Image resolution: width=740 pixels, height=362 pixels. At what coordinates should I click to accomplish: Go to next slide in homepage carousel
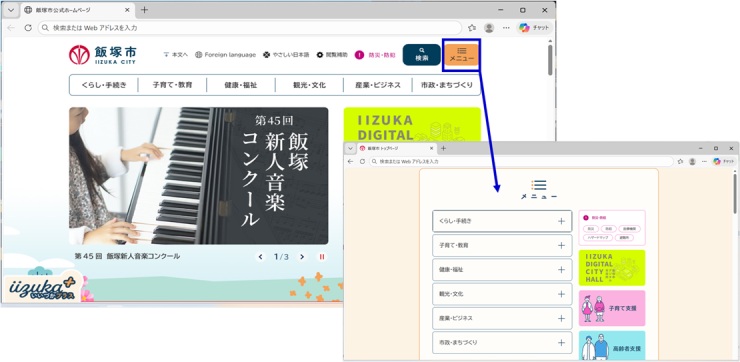pyautogui.click(x=302, y=257)
